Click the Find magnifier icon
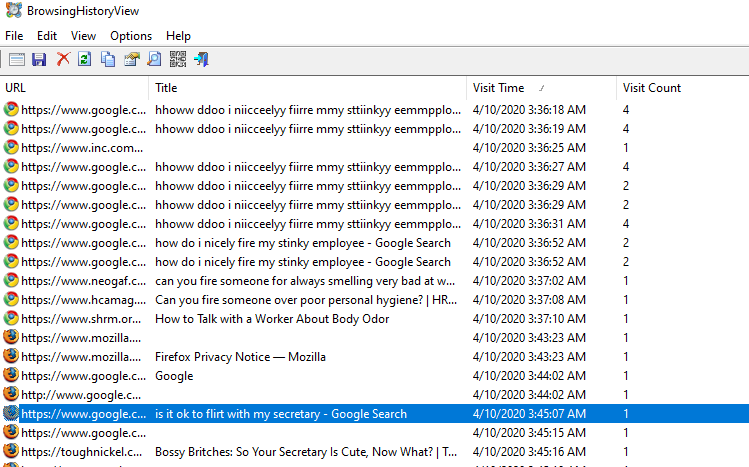Viewport: 749px width, 467px height. tap(154, 59)
